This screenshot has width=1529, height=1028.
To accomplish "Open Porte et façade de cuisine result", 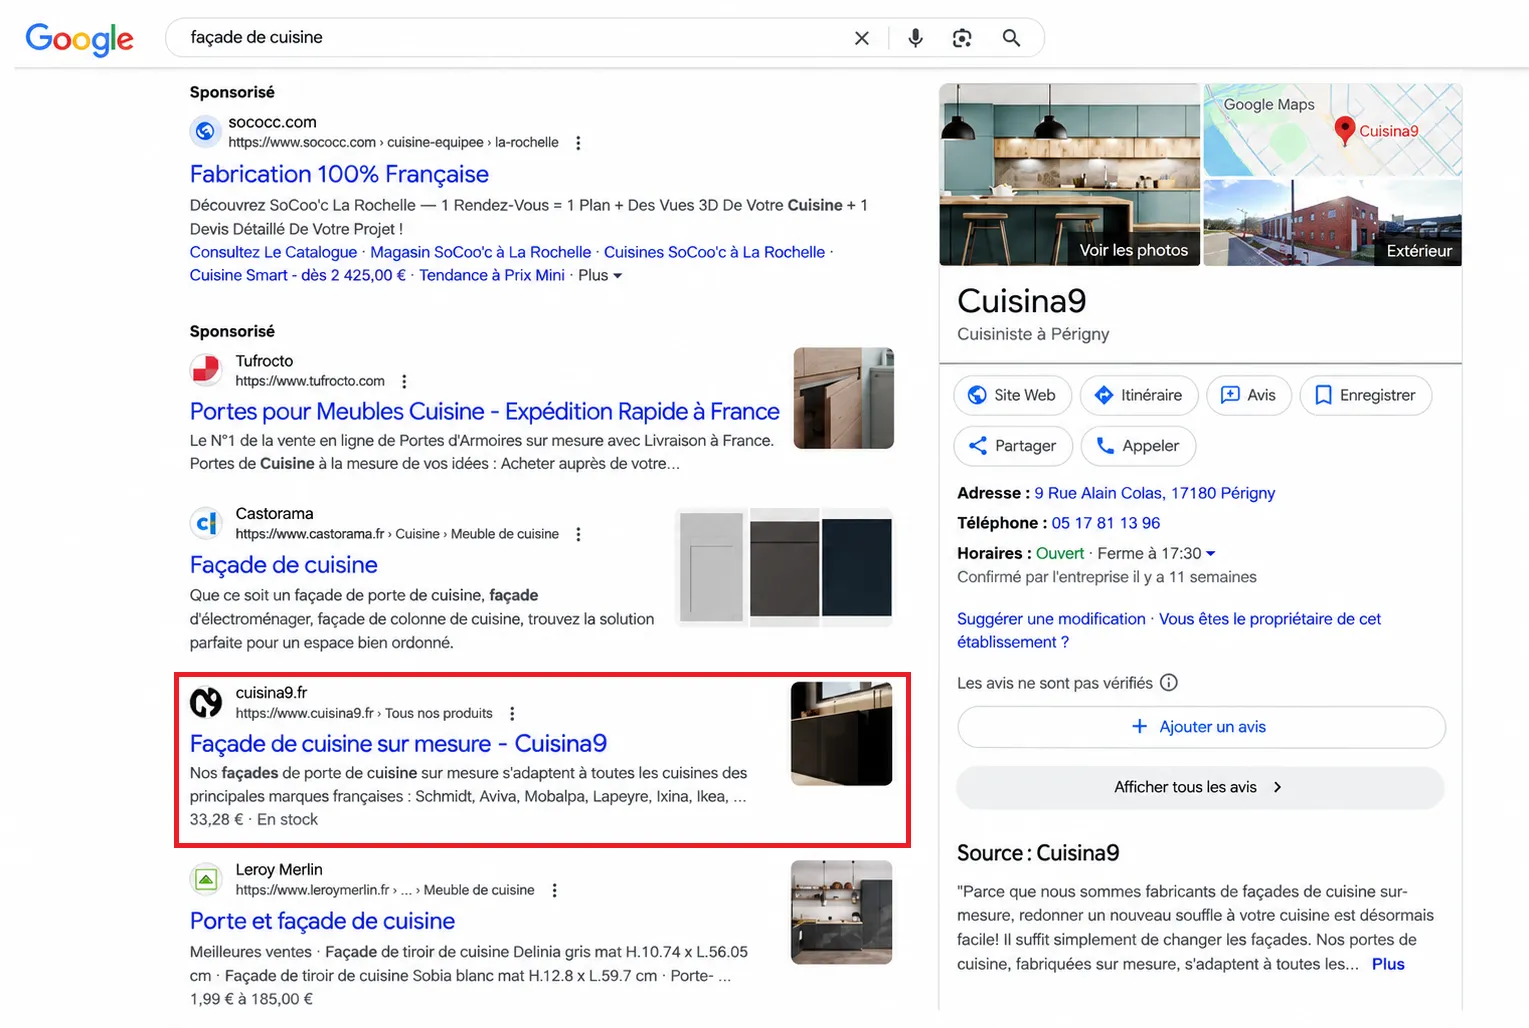I will tap(322, 921).
